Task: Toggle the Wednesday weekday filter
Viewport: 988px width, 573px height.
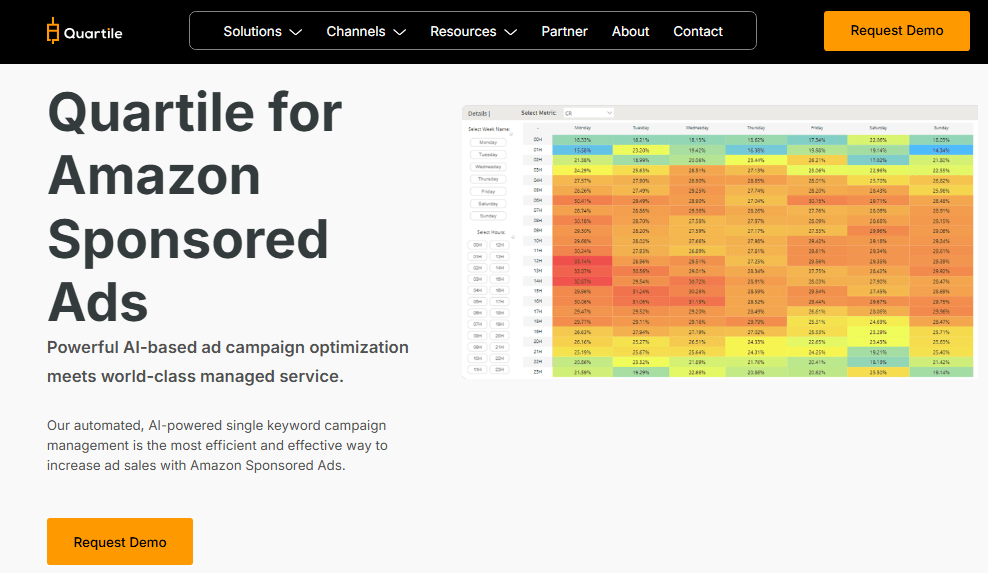Action: pyautogui.click(x=488, y=167)
